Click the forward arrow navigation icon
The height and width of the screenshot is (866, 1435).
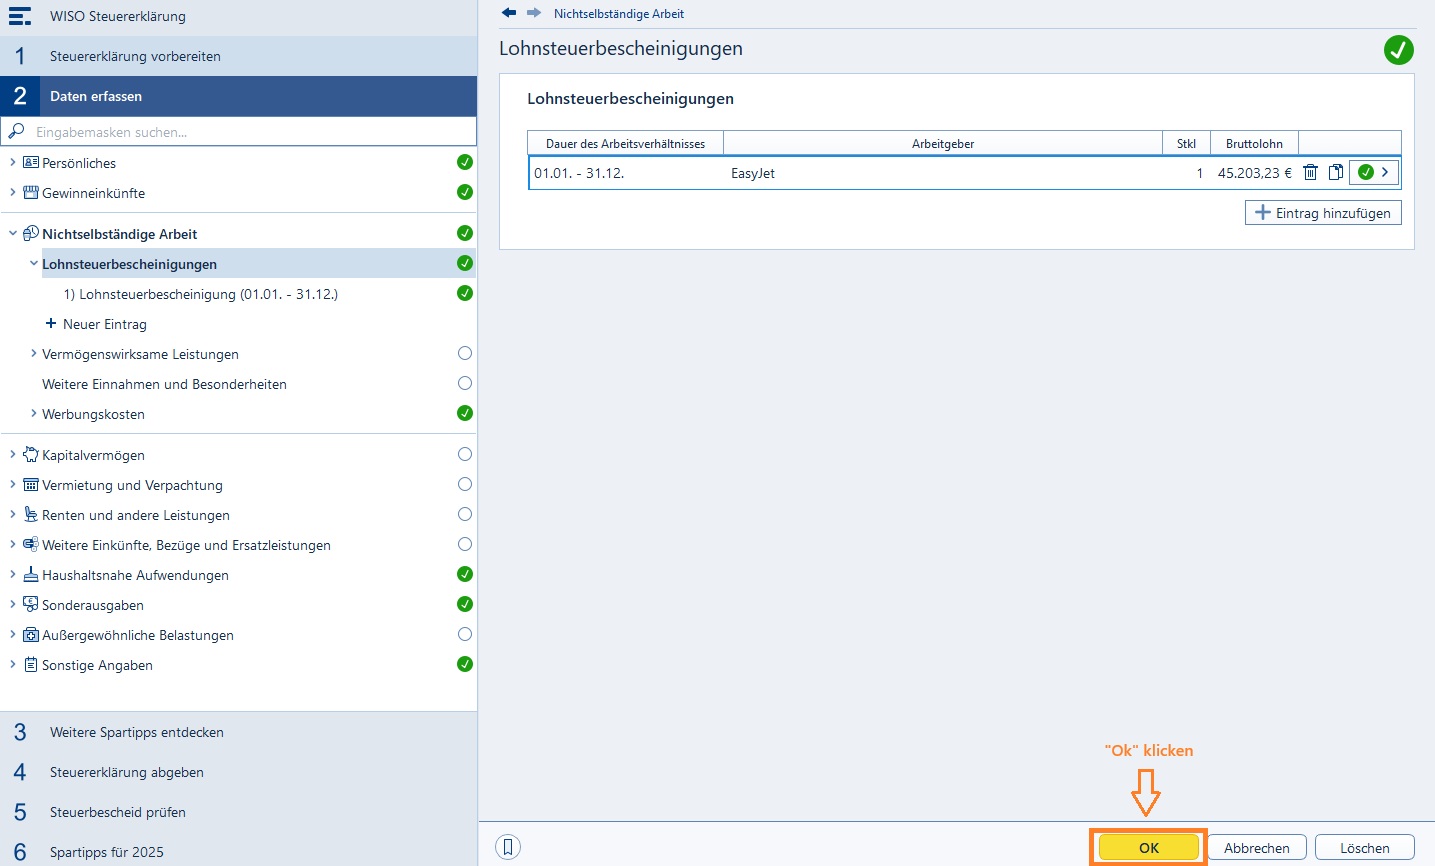tap(534, 13)
